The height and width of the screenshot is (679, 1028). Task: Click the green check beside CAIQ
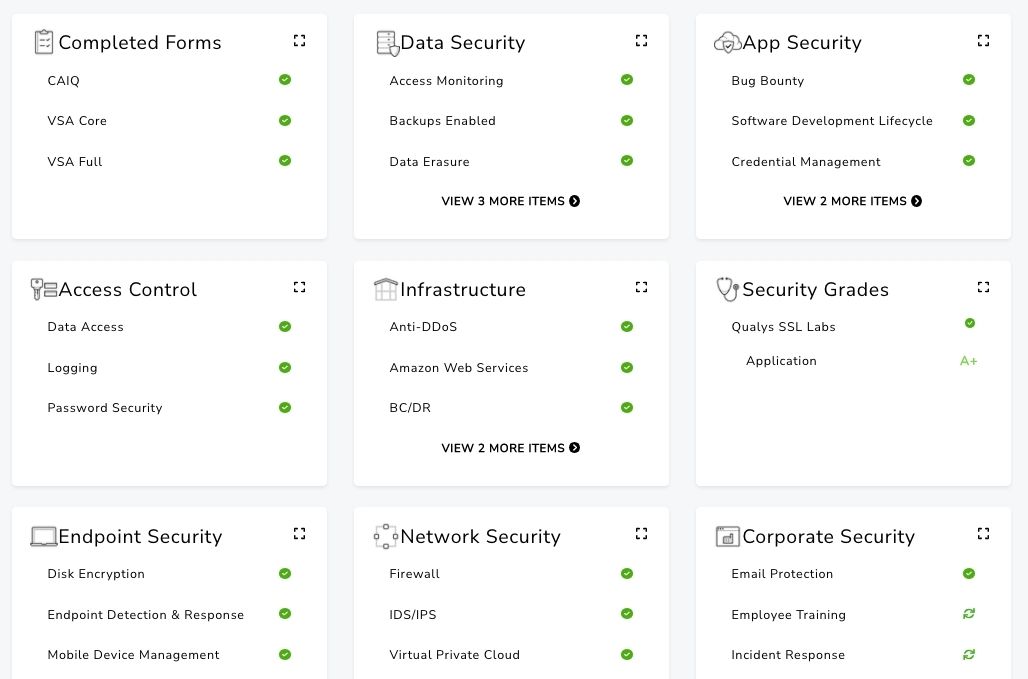click(285, 80)
